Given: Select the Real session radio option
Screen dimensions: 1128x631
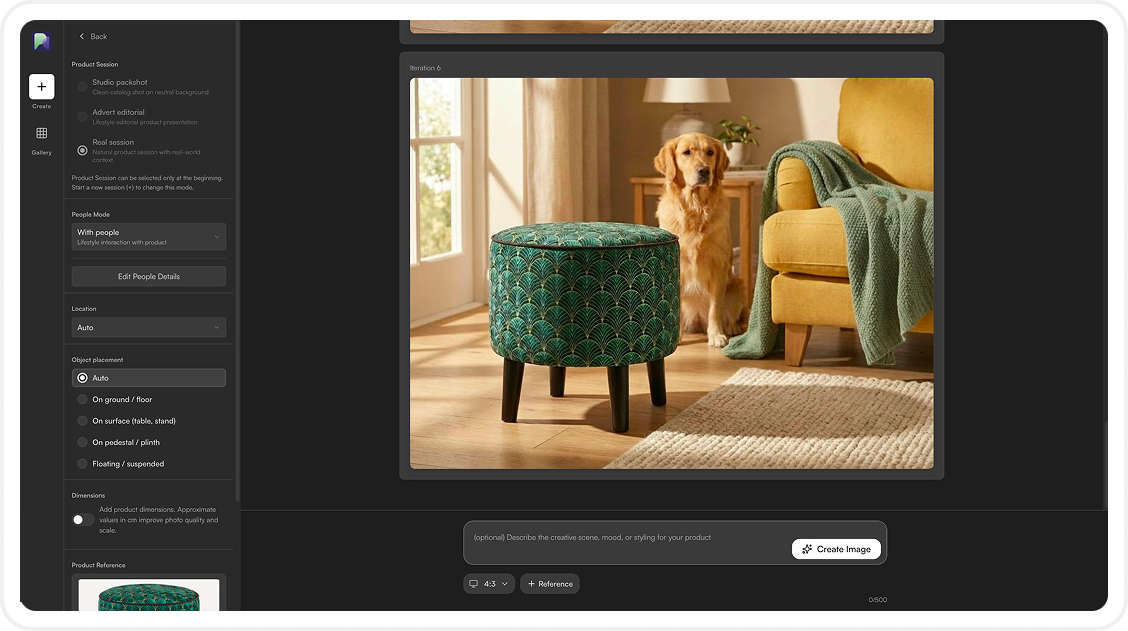Looking at the screenshot, I should pyautogui.click(x=82, y=150).
